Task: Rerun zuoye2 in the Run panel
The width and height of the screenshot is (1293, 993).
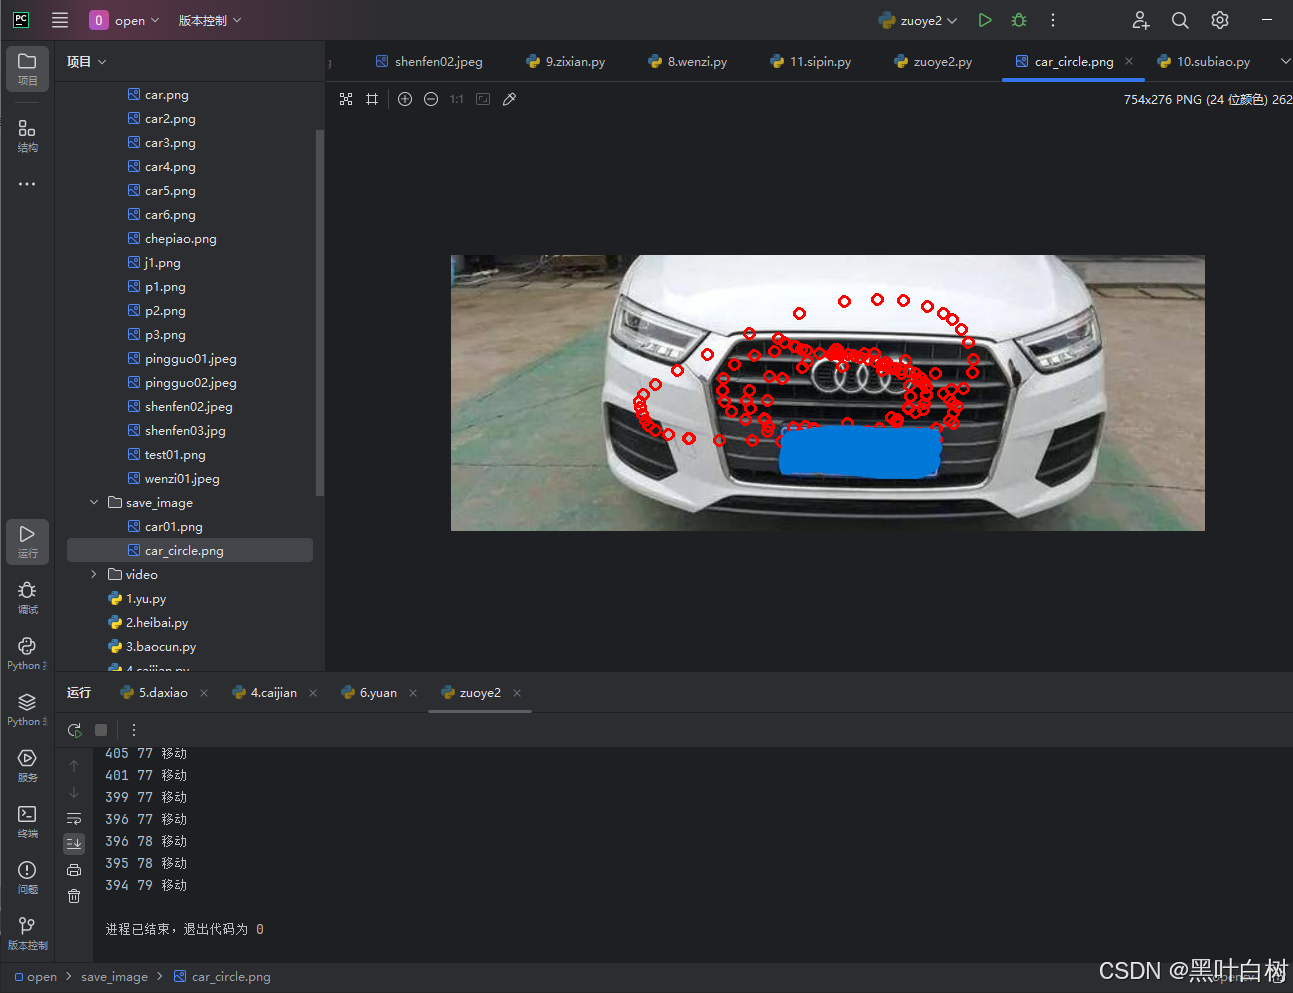Action: click(x=75, y=730)
